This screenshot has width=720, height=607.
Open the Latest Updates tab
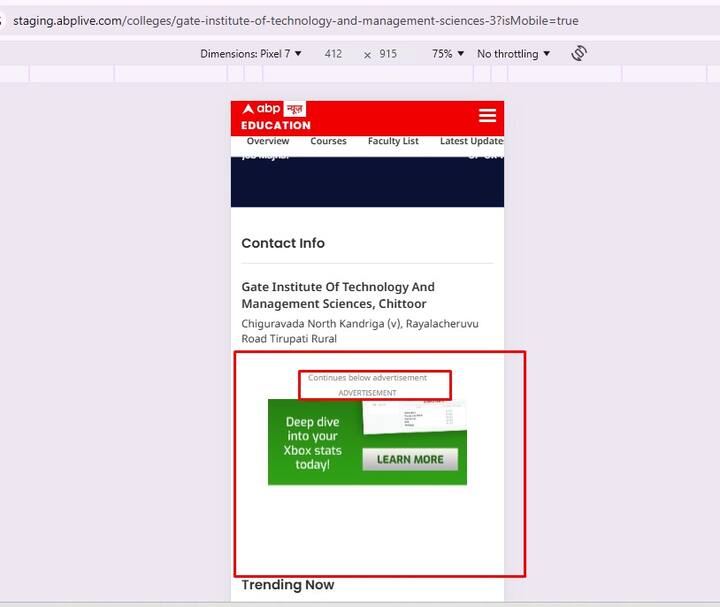(x=471, y=142)
